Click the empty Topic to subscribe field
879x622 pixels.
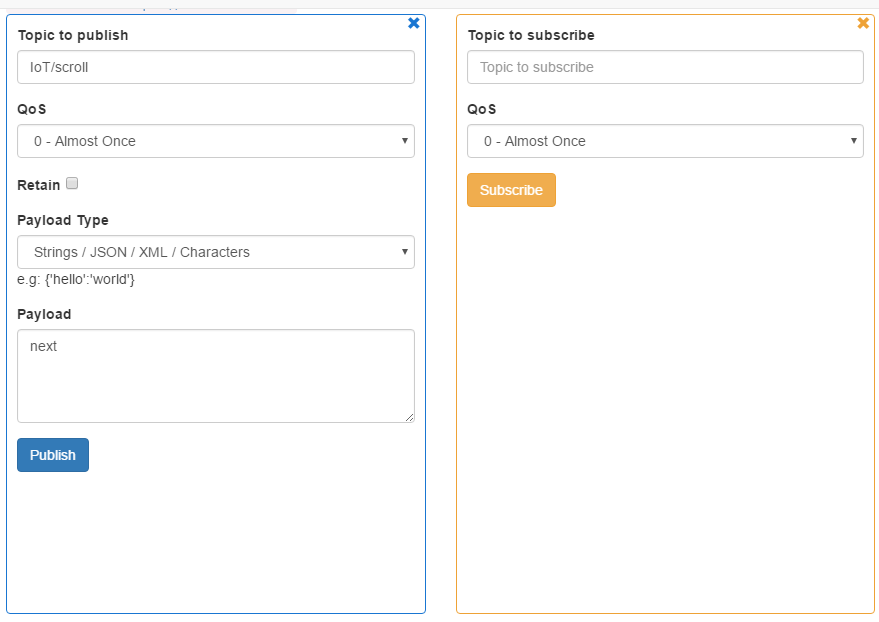pyautogui.click(x=665, y=67)
